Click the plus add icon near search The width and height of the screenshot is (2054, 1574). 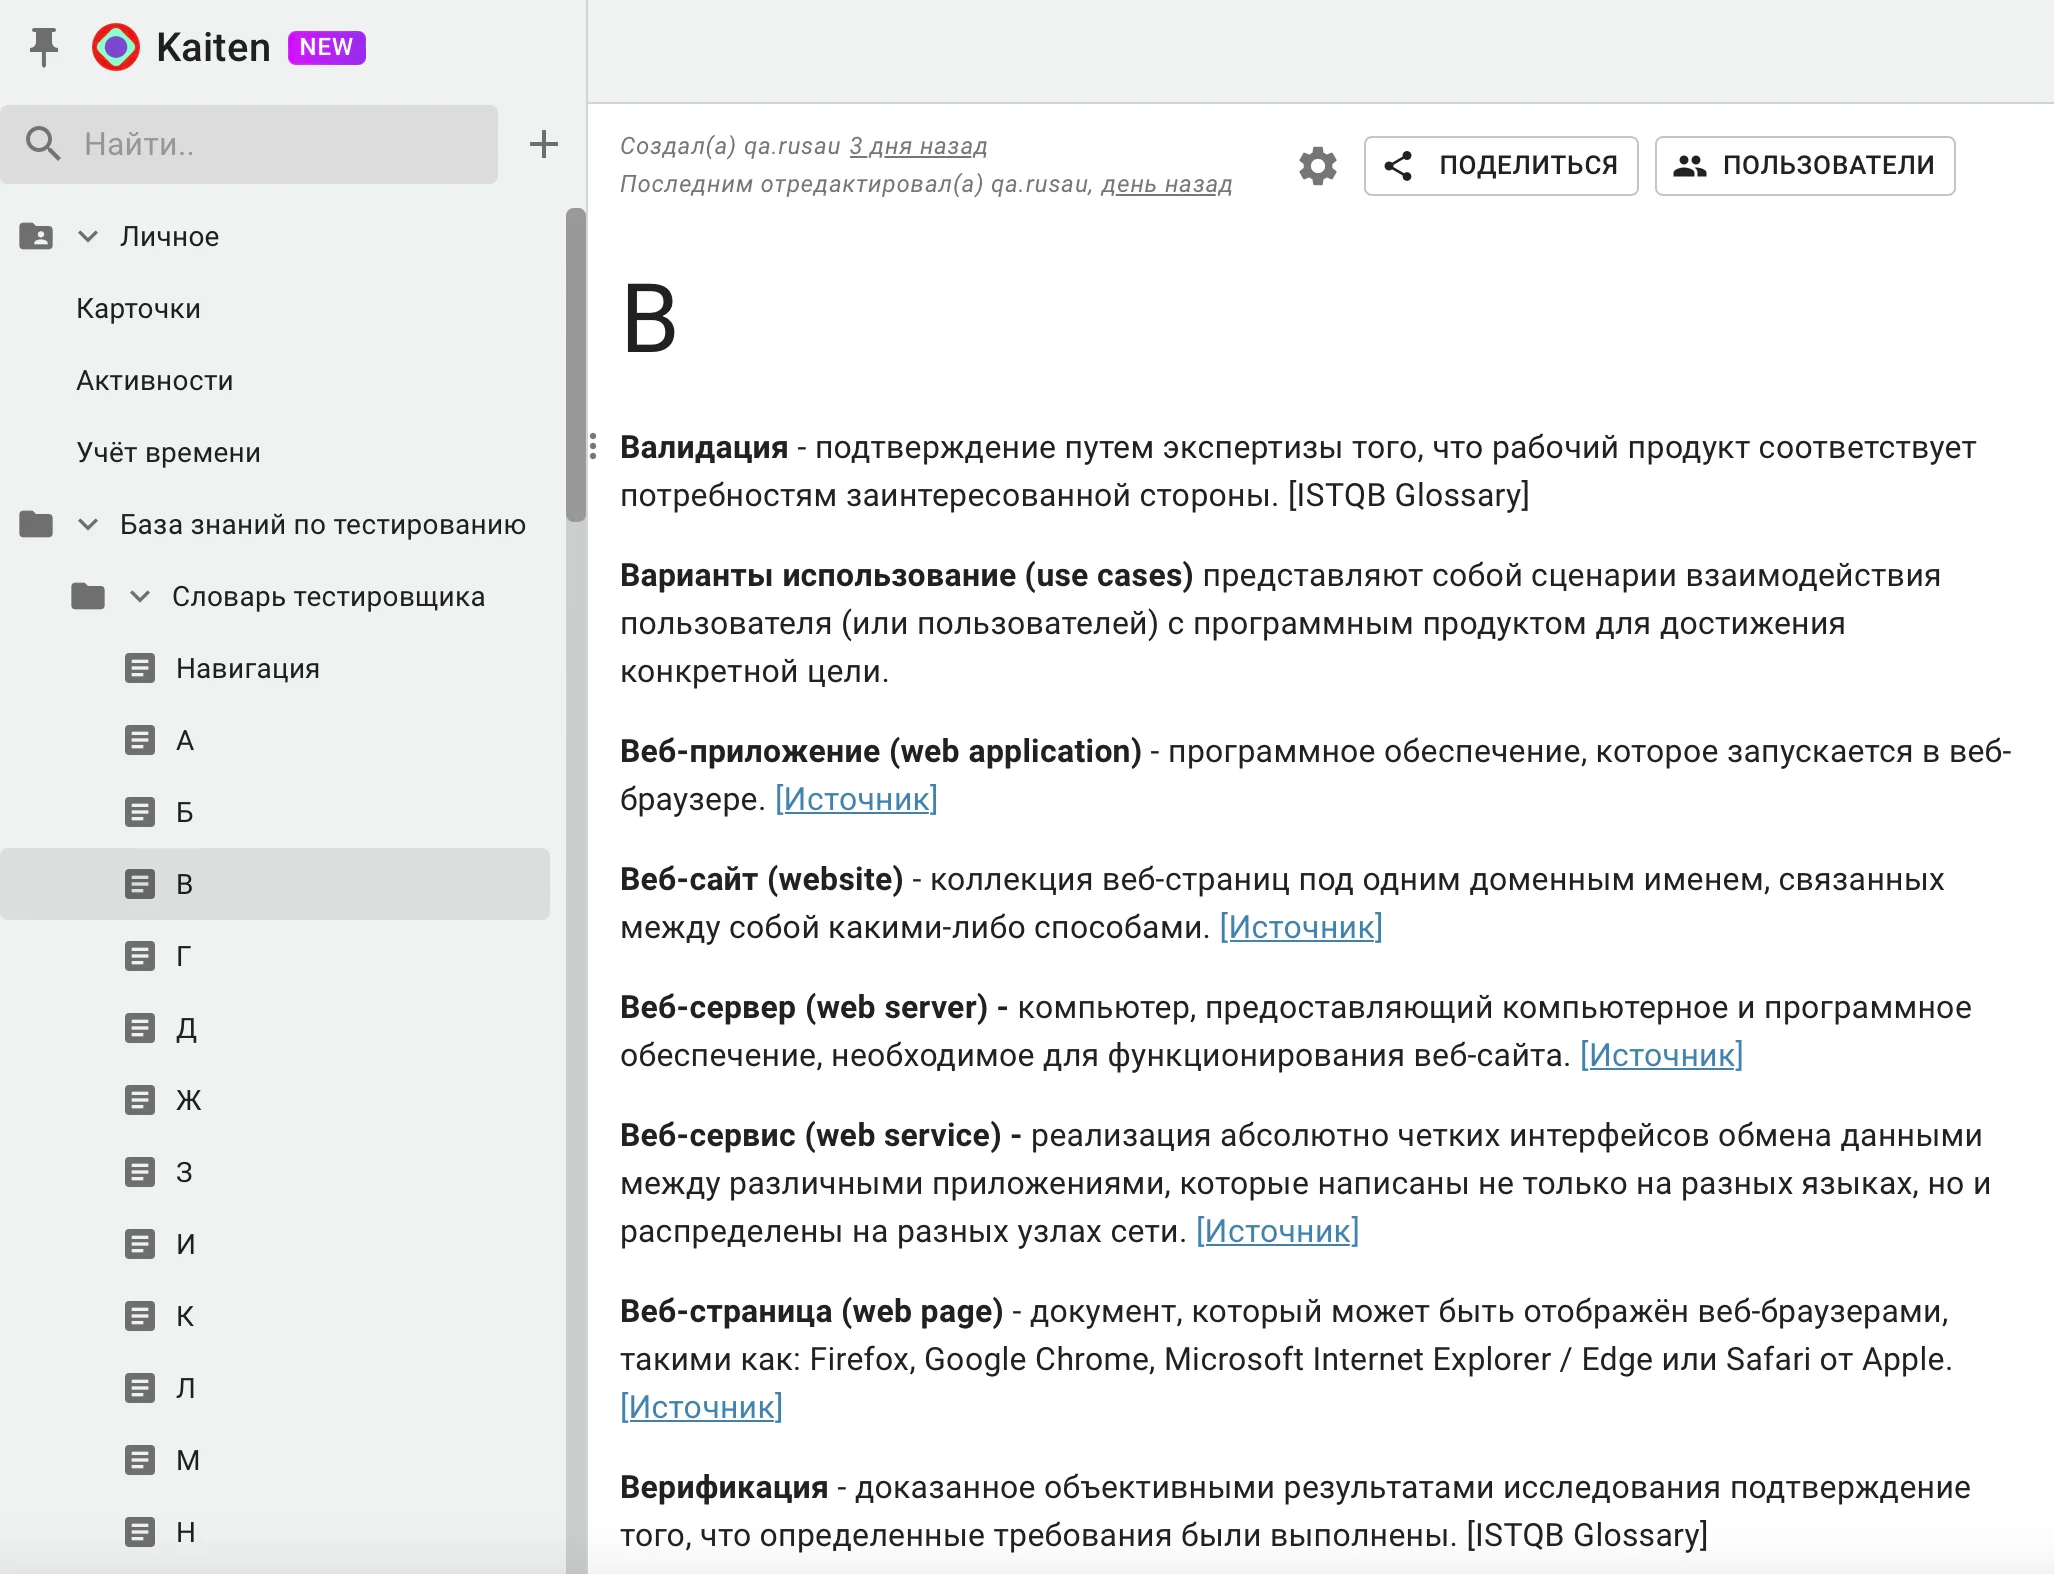(543, 144)
